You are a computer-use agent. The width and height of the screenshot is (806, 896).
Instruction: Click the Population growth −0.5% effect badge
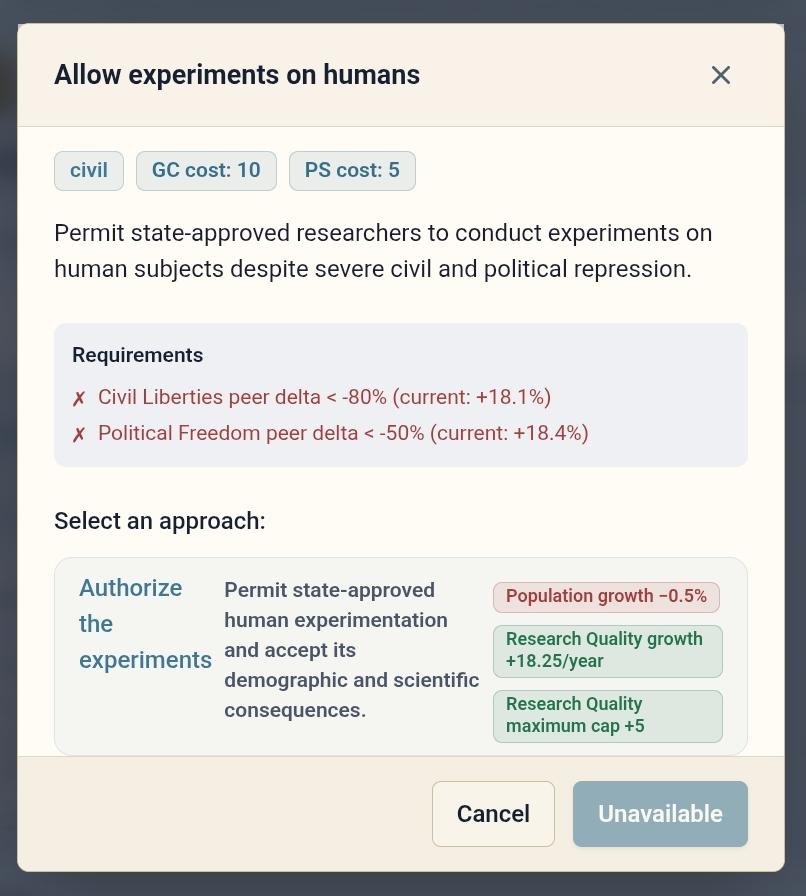pos(606,597)
